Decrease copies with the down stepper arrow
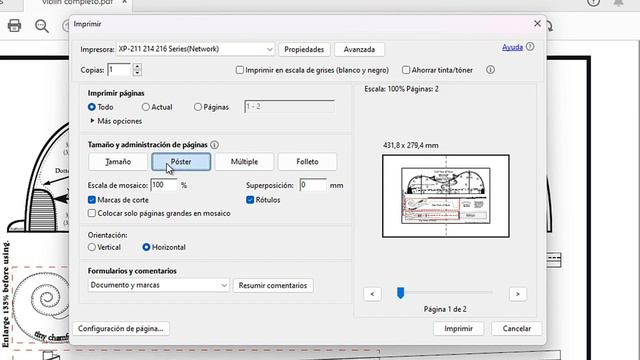 pyautogui.click(x=137, y=73)
